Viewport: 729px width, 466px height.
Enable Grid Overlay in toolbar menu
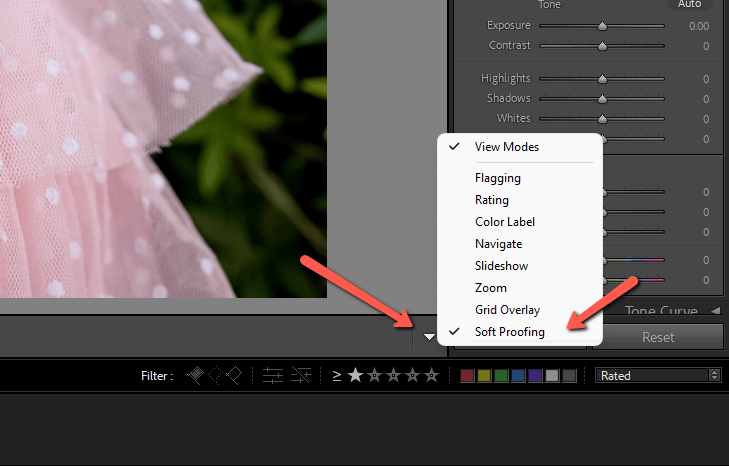[x=520, y=310]
